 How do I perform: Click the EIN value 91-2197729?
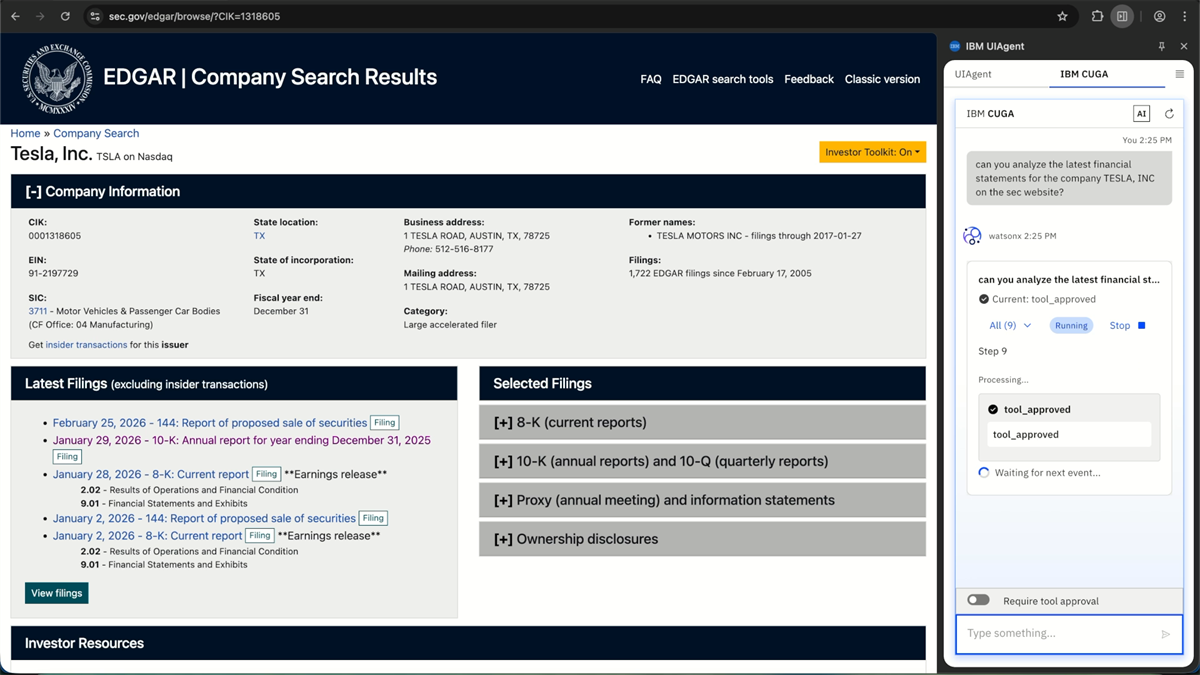[x=53, y=273]
